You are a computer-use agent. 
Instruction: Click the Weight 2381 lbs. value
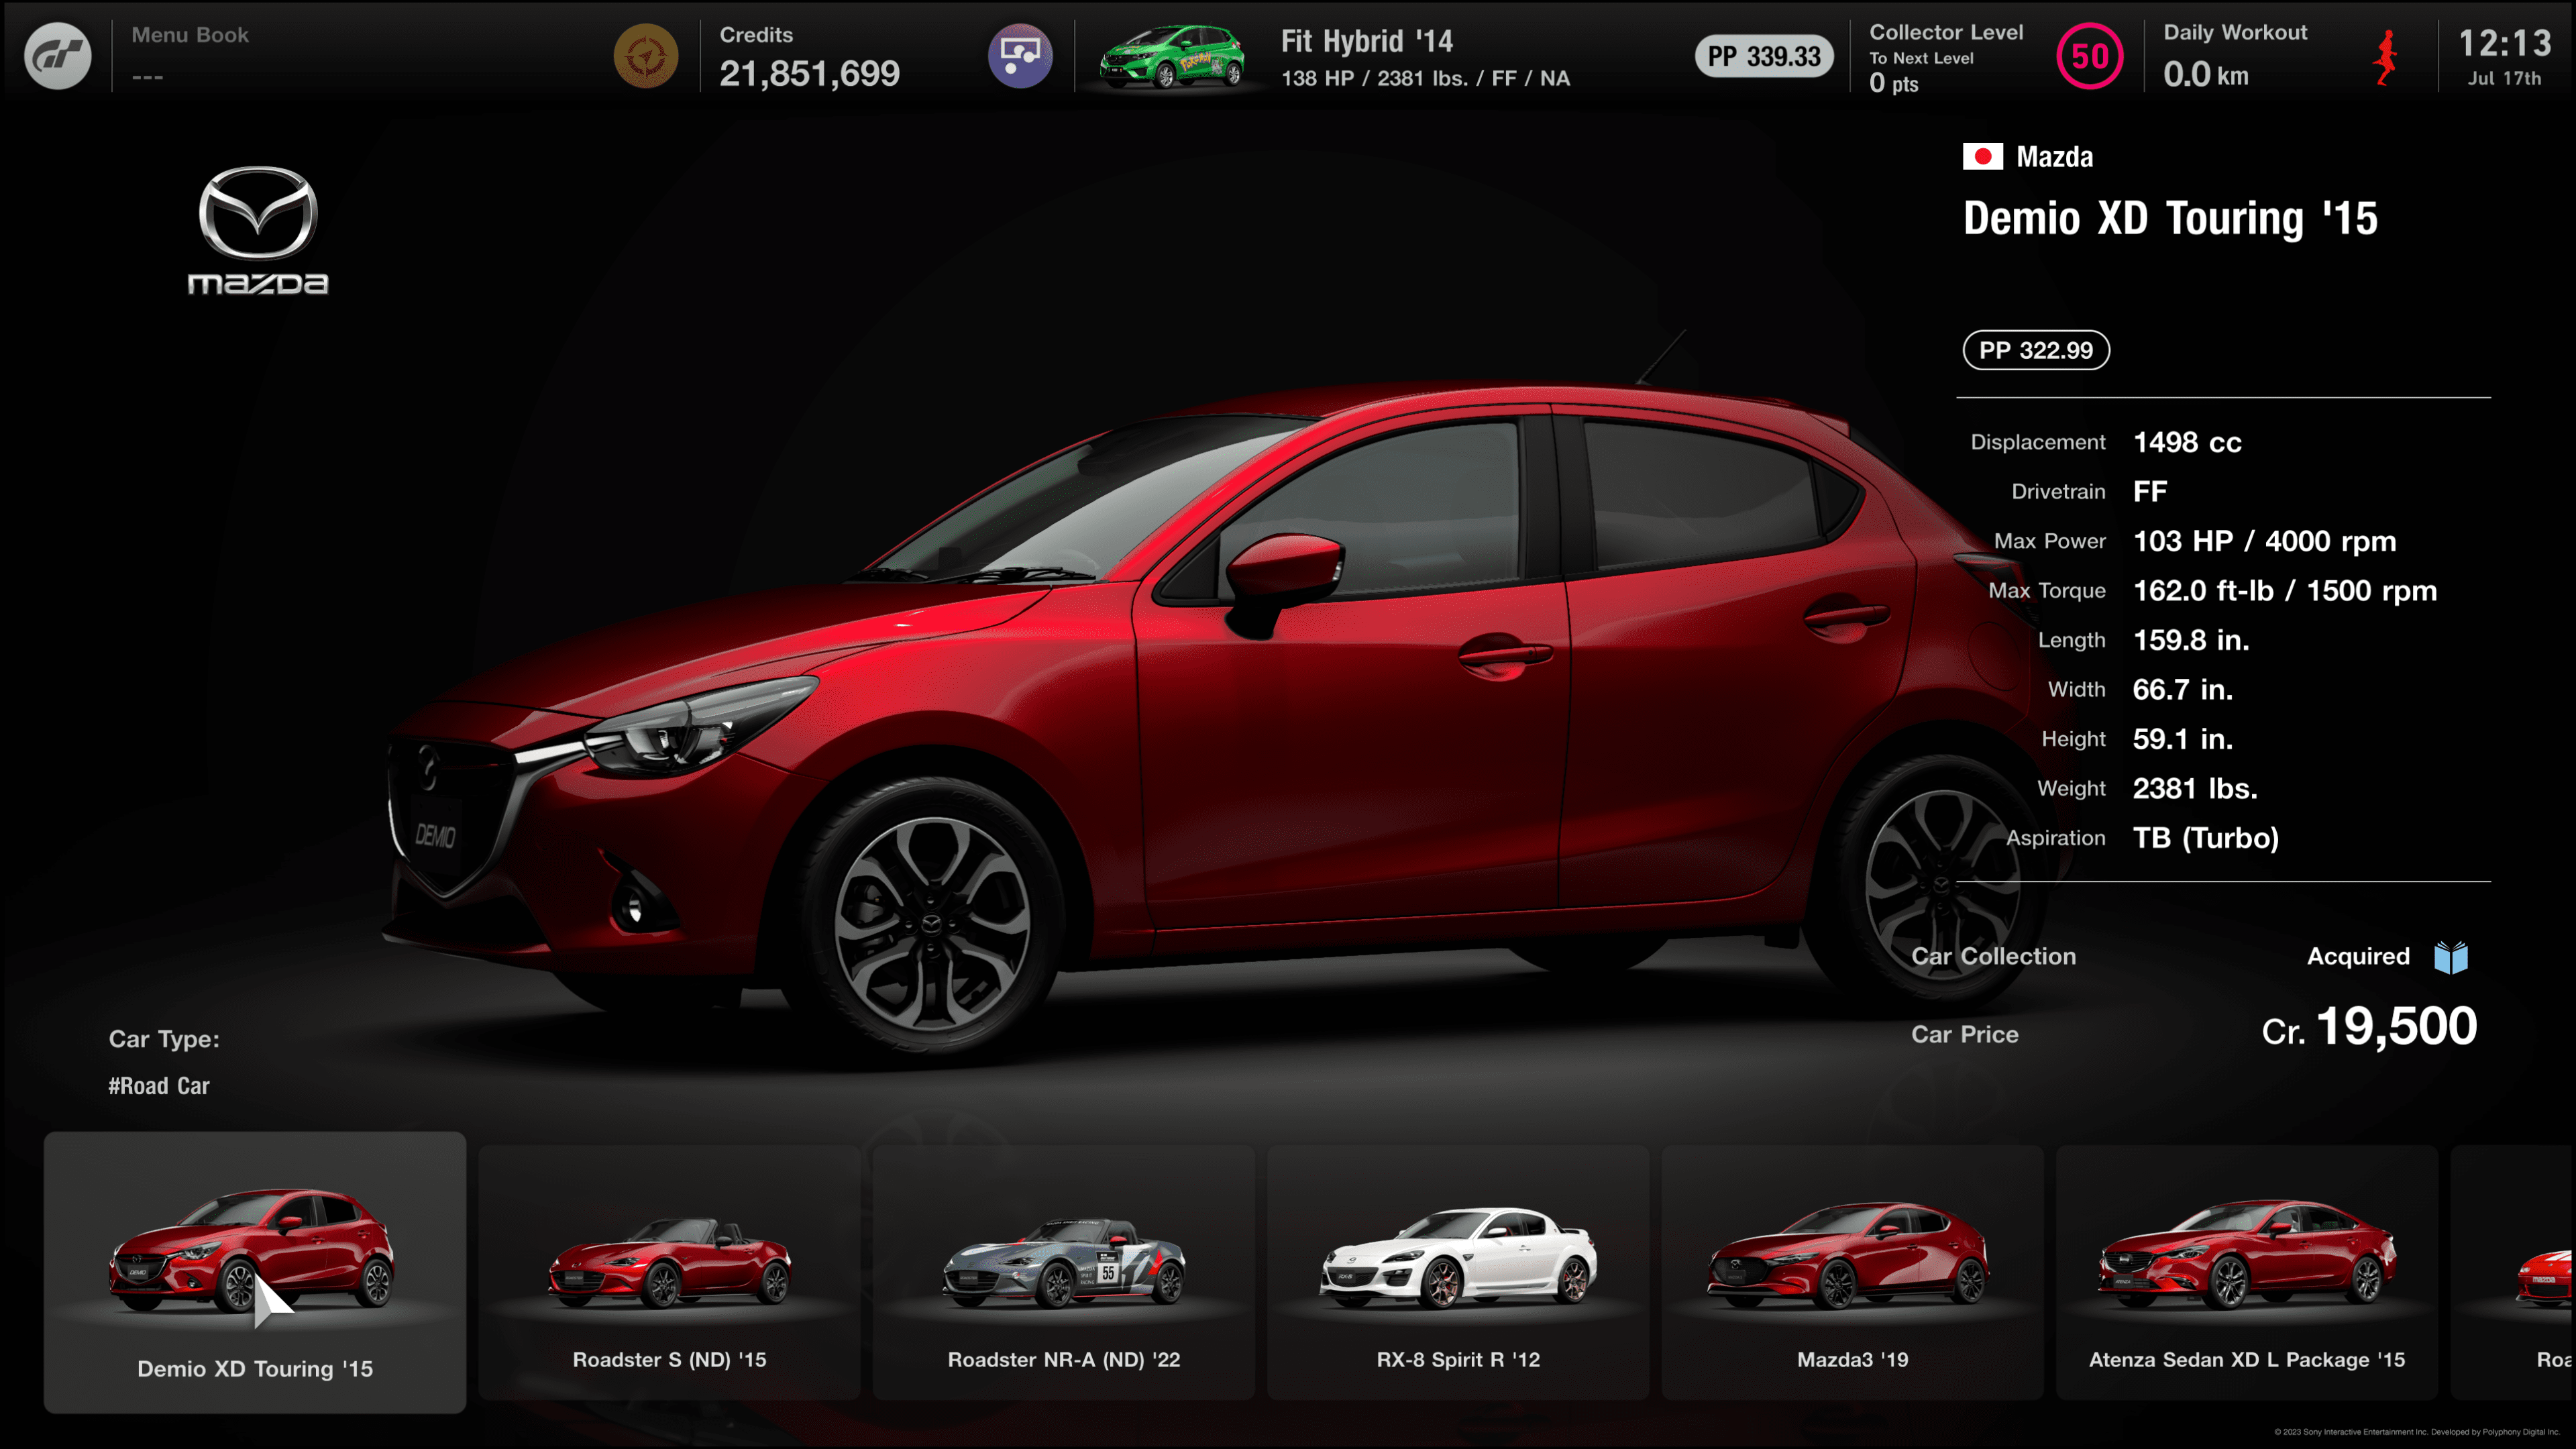(2195, 789)
